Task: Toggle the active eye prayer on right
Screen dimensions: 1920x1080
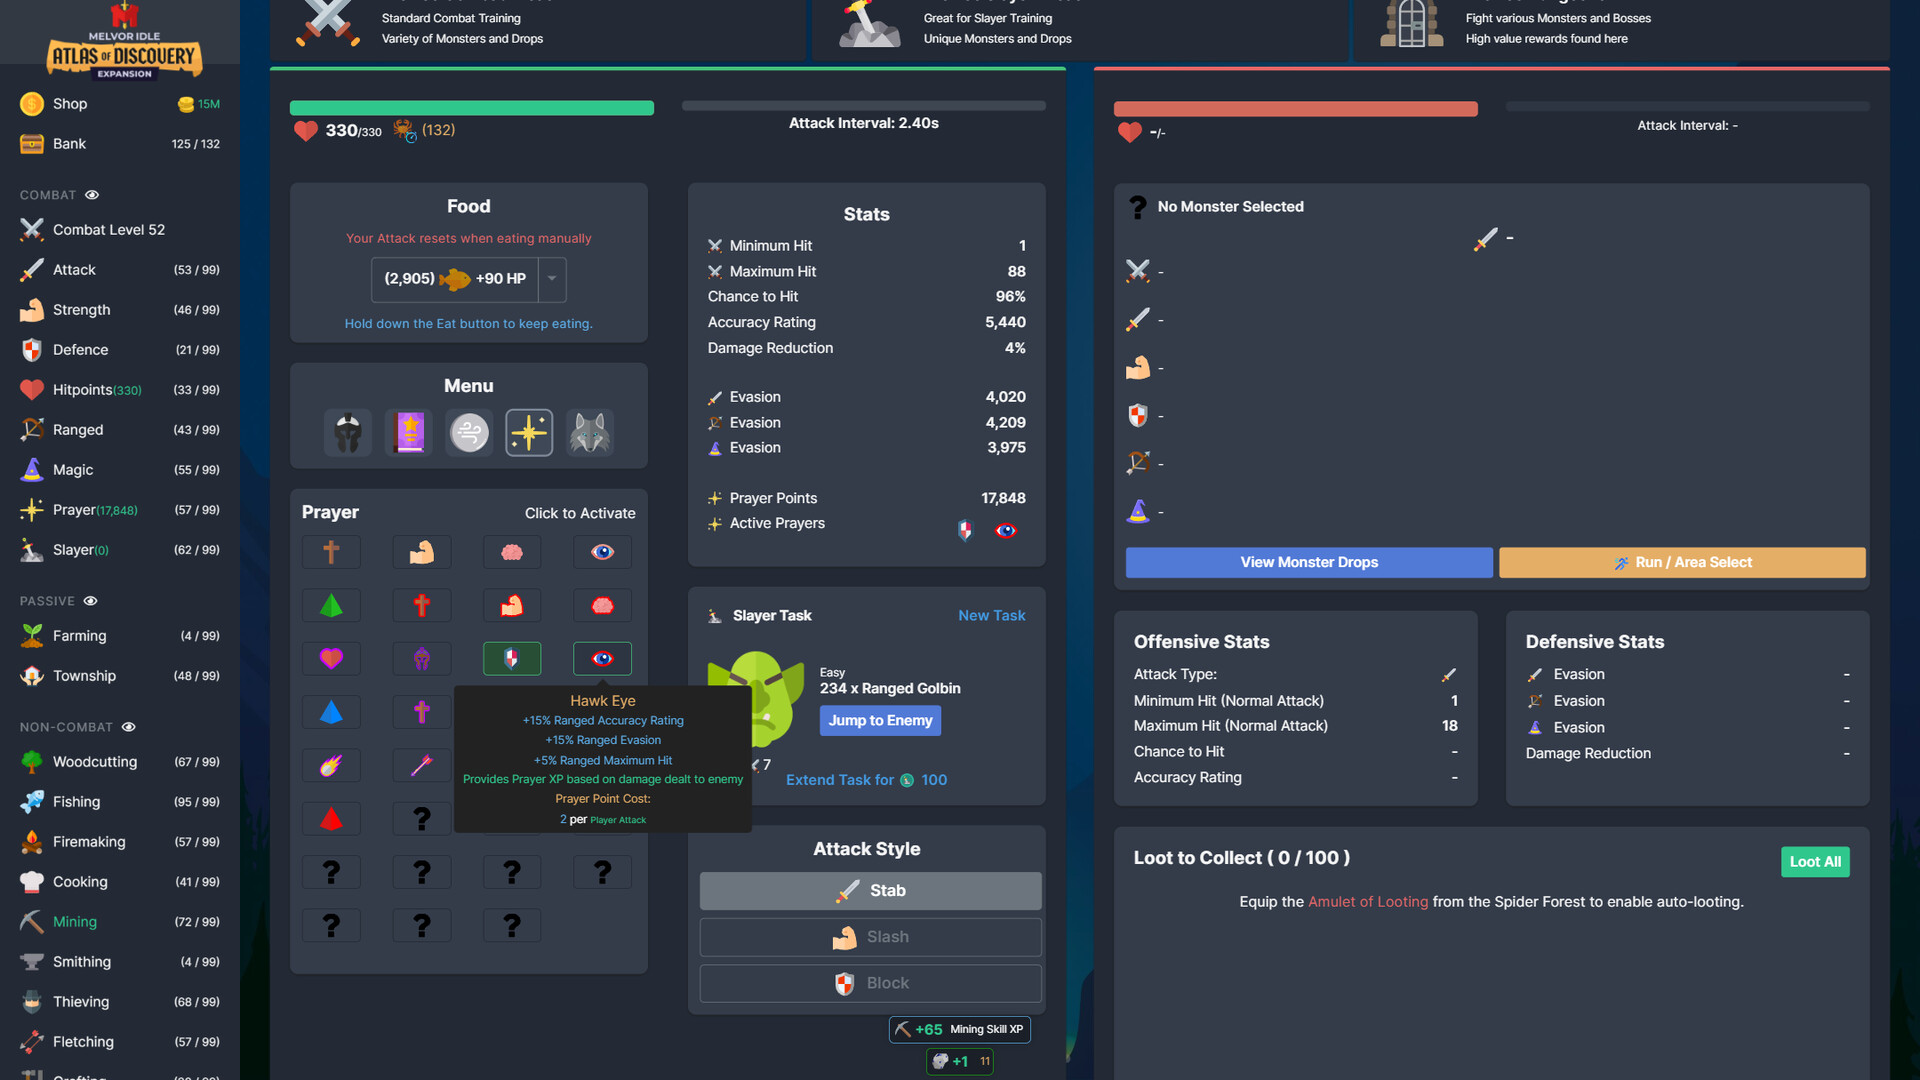Action: coord(601,658)
